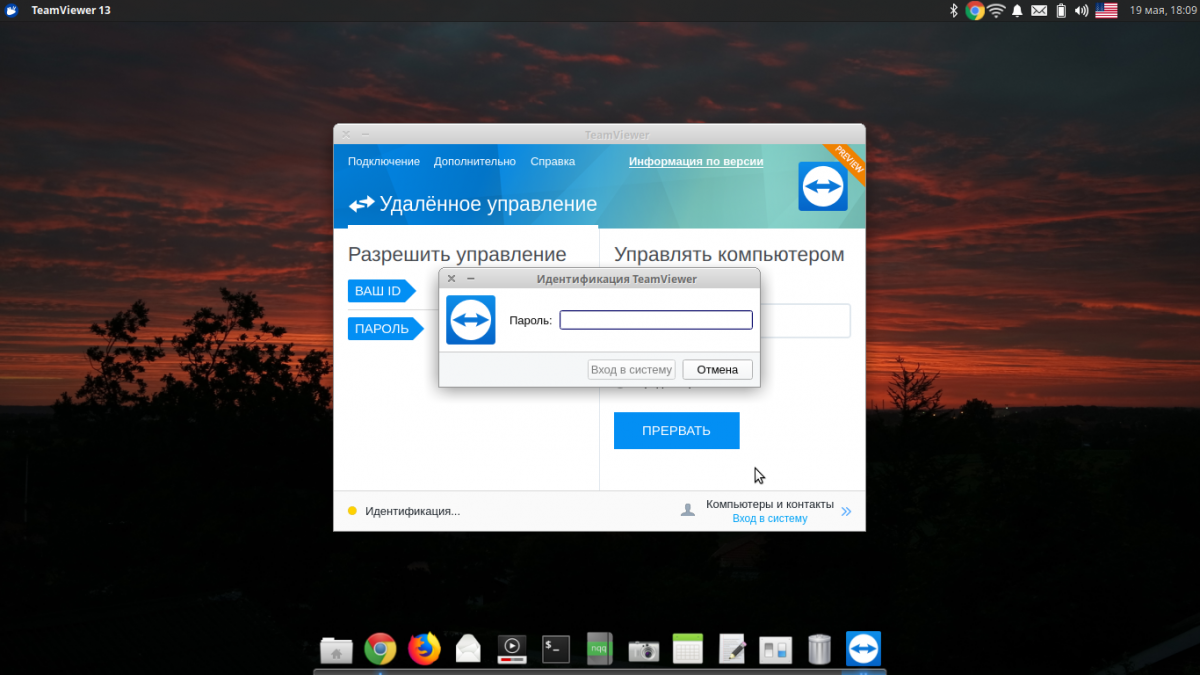This screenshot has width=1200, height=675.
Task: Open the volume control in top panel
Action: tap(1081, 10)
